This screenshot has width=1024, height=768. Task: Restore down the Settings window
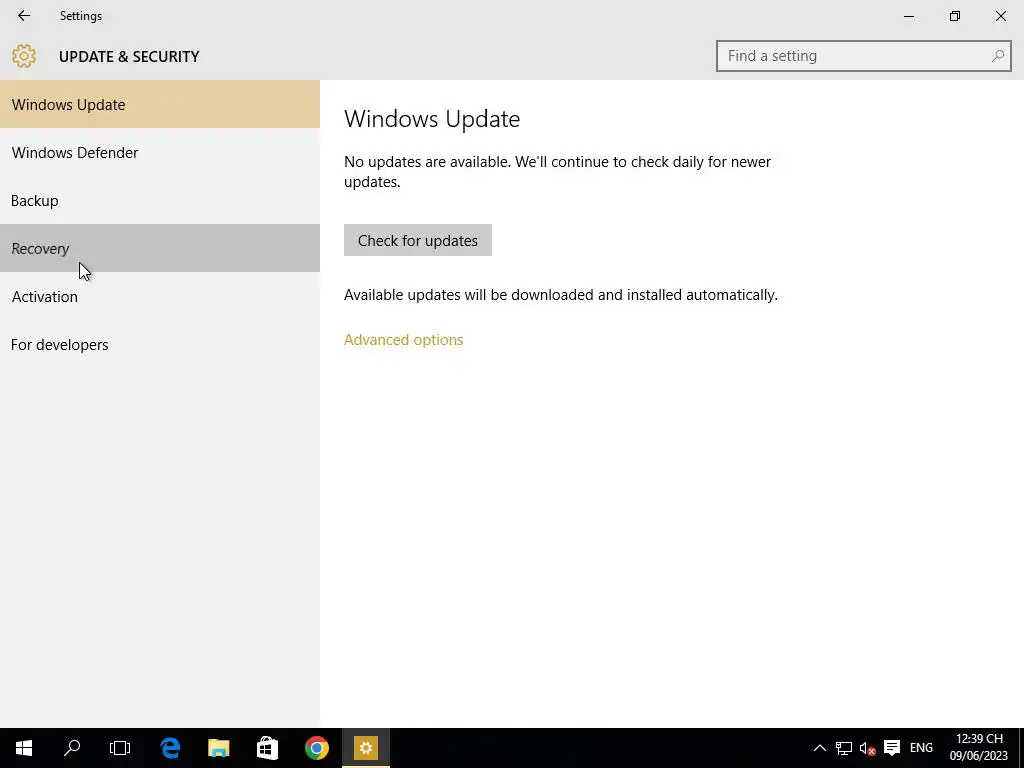pos(955,16)
